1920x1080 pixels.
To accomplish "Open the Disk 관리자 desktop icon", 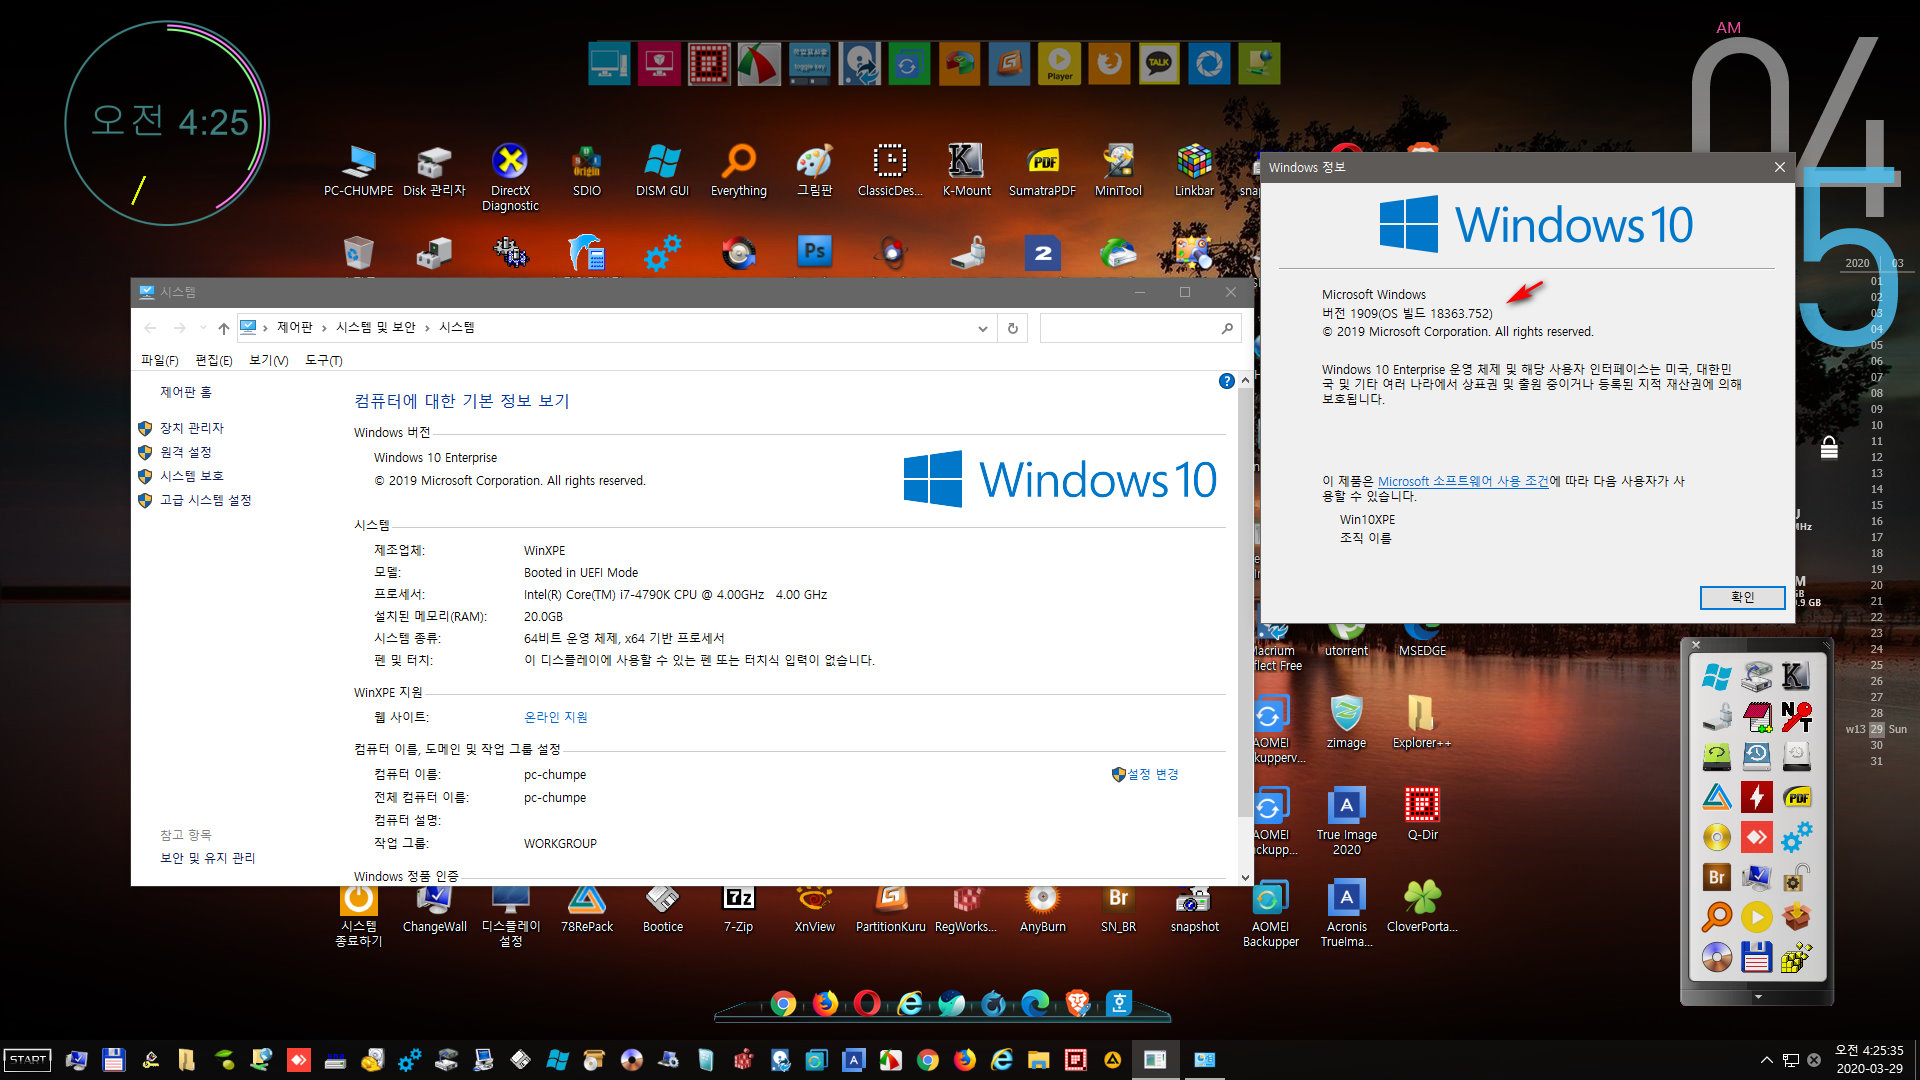I will [434, 170].
